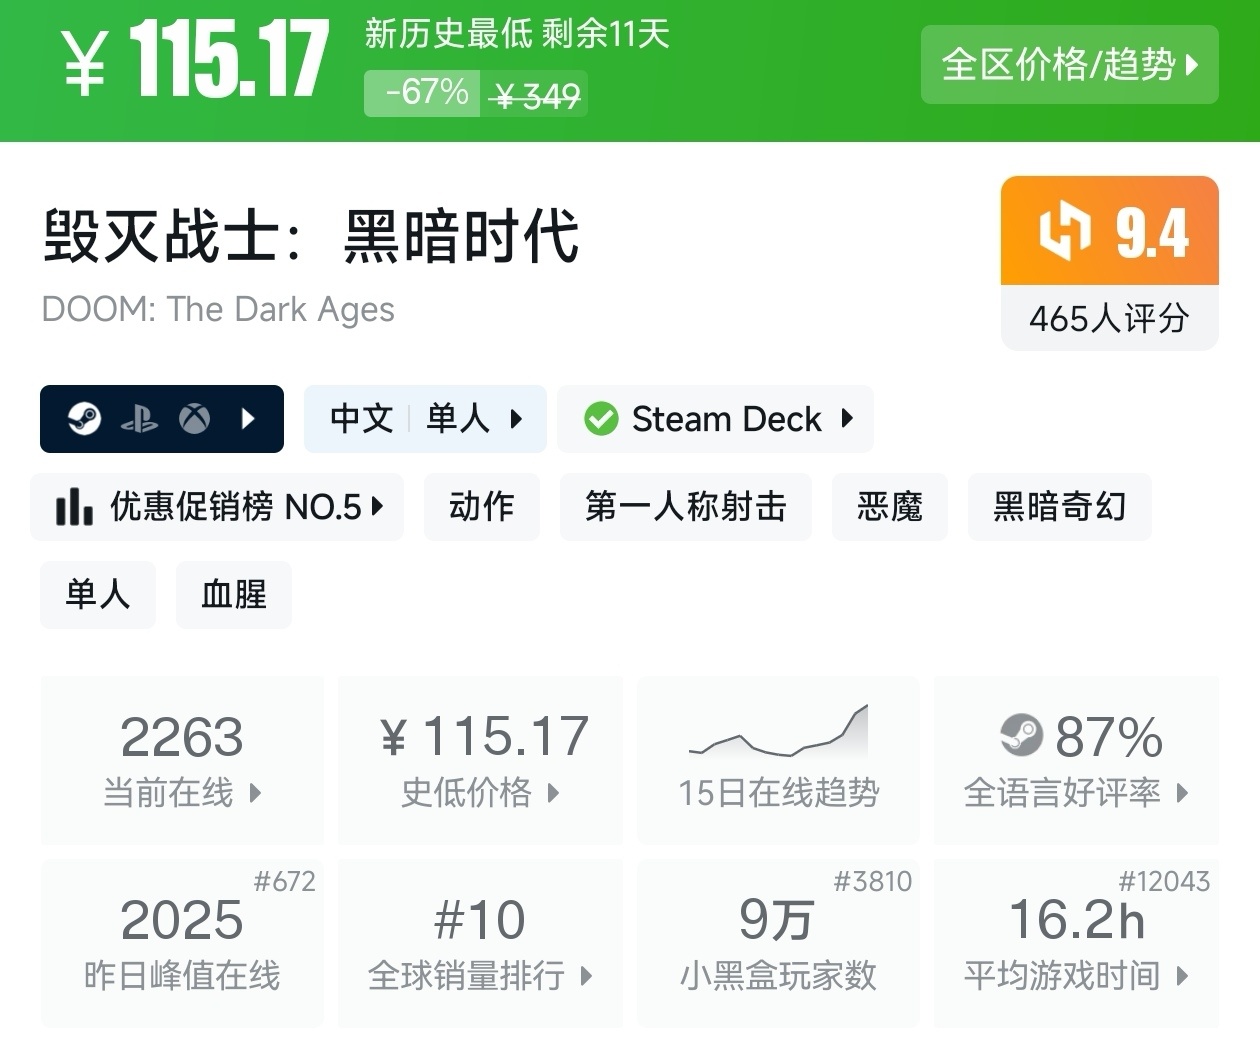
Task: Click the Steam icon beside 87%
Action: pos(1021,736)
